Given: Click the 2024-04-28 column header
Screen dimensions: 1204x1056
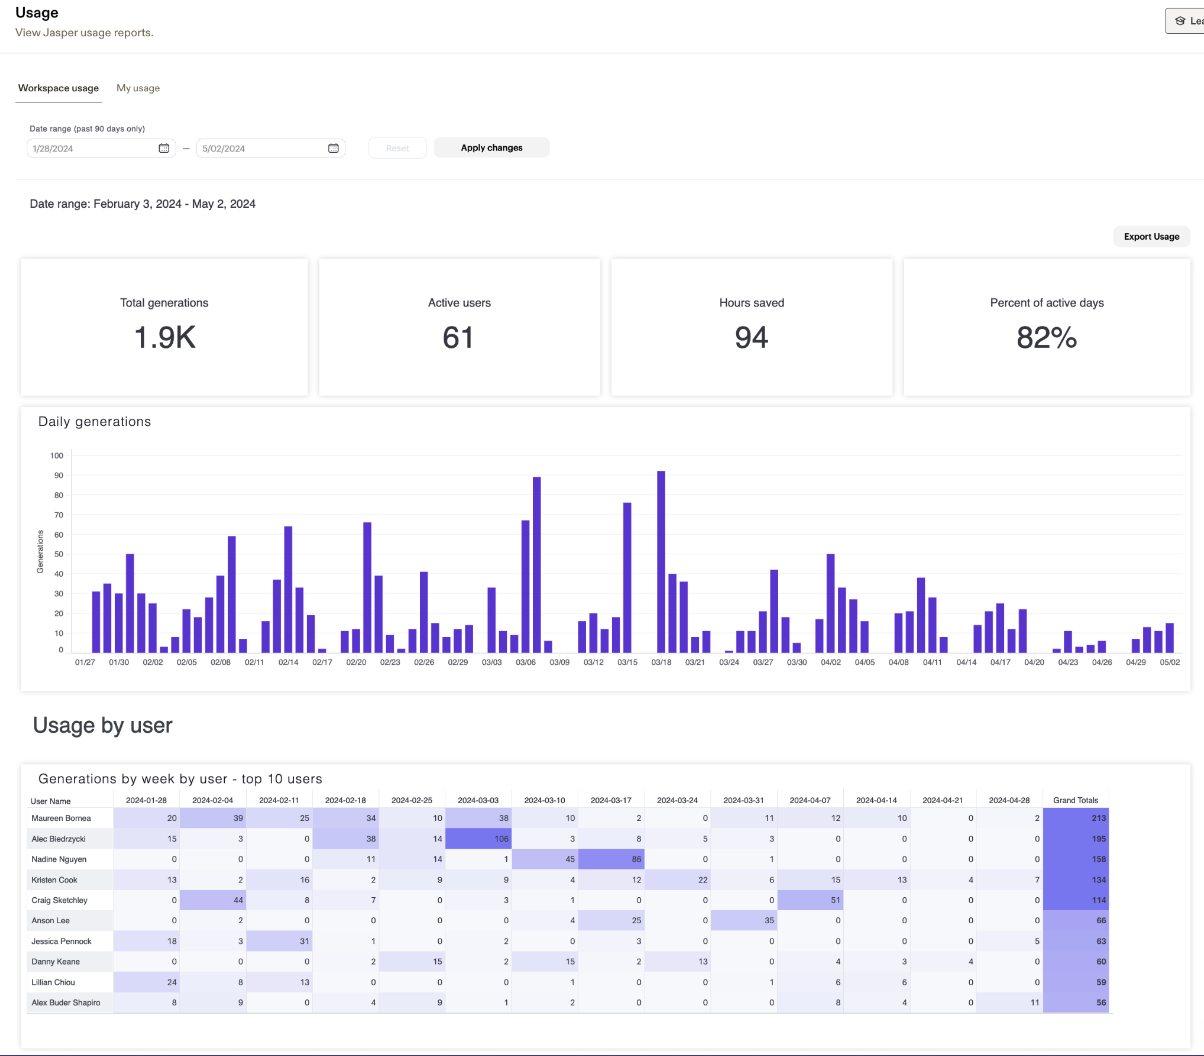Looking at the screenshot, I should tap(1009, 800).
